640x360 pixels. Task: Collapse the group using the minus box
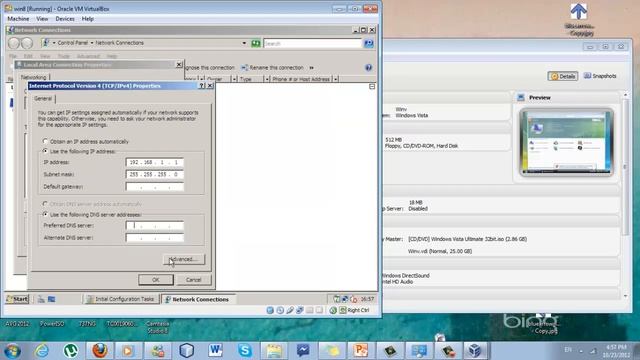click(372, 87)
